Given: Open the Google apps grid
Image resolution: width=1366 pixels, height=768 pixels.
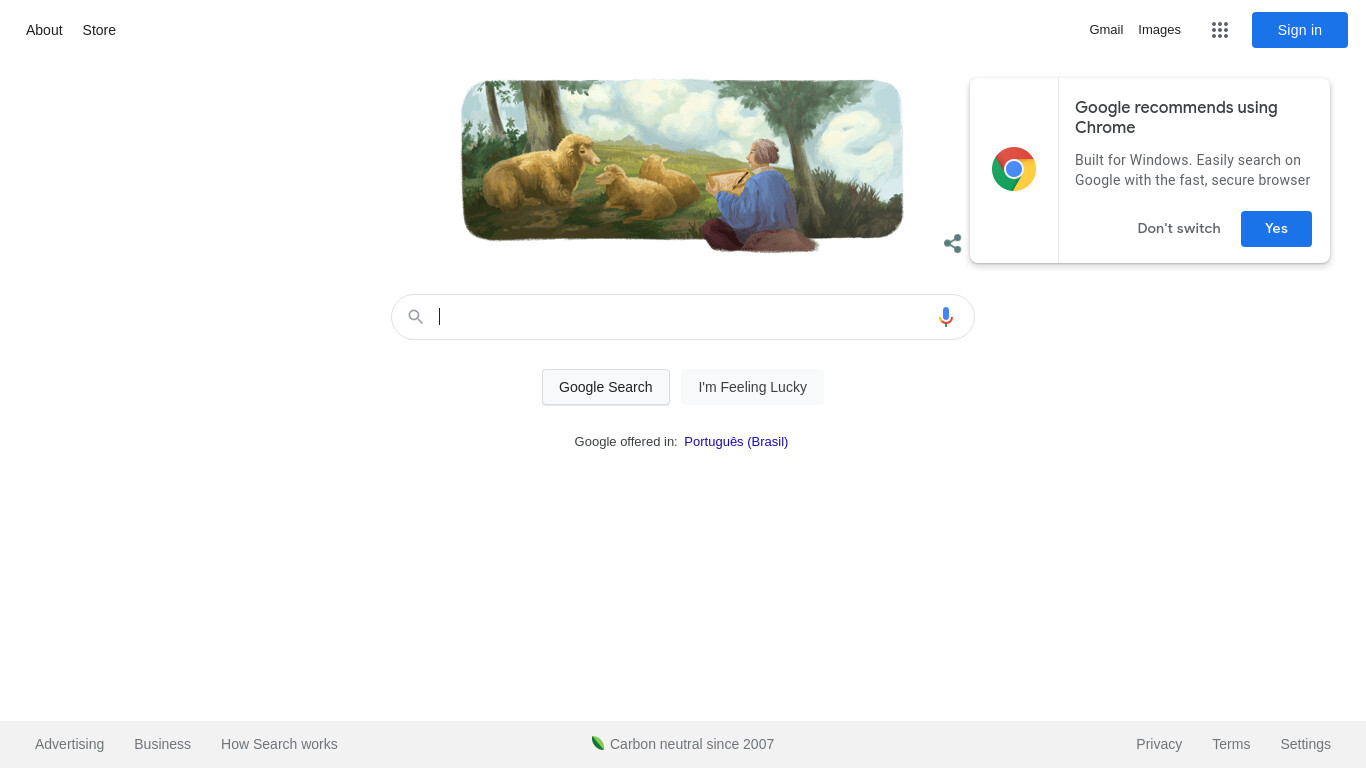Looking at the screenshot, I should 1219,30.
